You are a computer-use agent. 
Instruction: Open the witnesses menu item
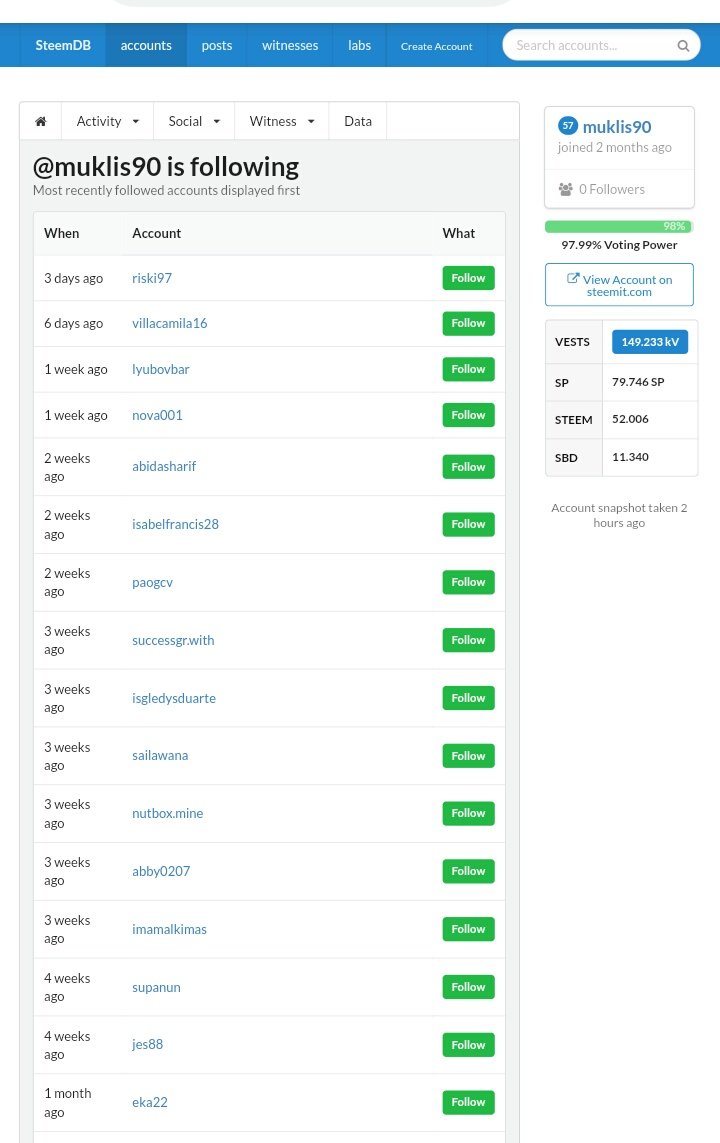click(290, 45)
